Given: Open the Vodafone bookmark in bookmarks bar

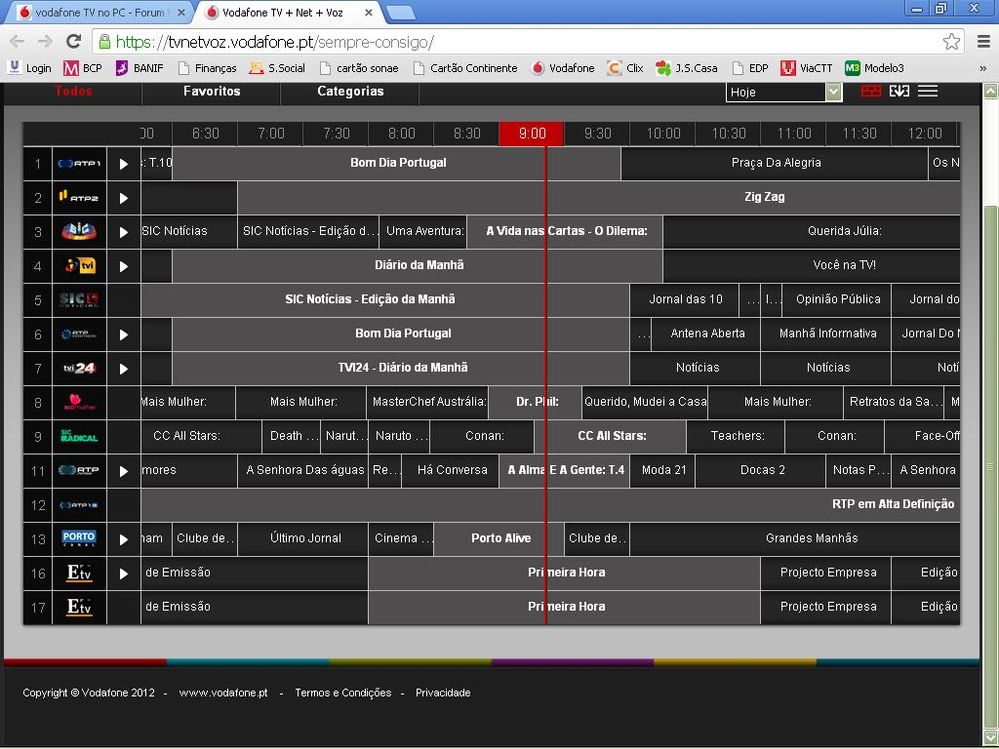Looking at the screenshot, I should pyautogui.click(x=563, y=68).
